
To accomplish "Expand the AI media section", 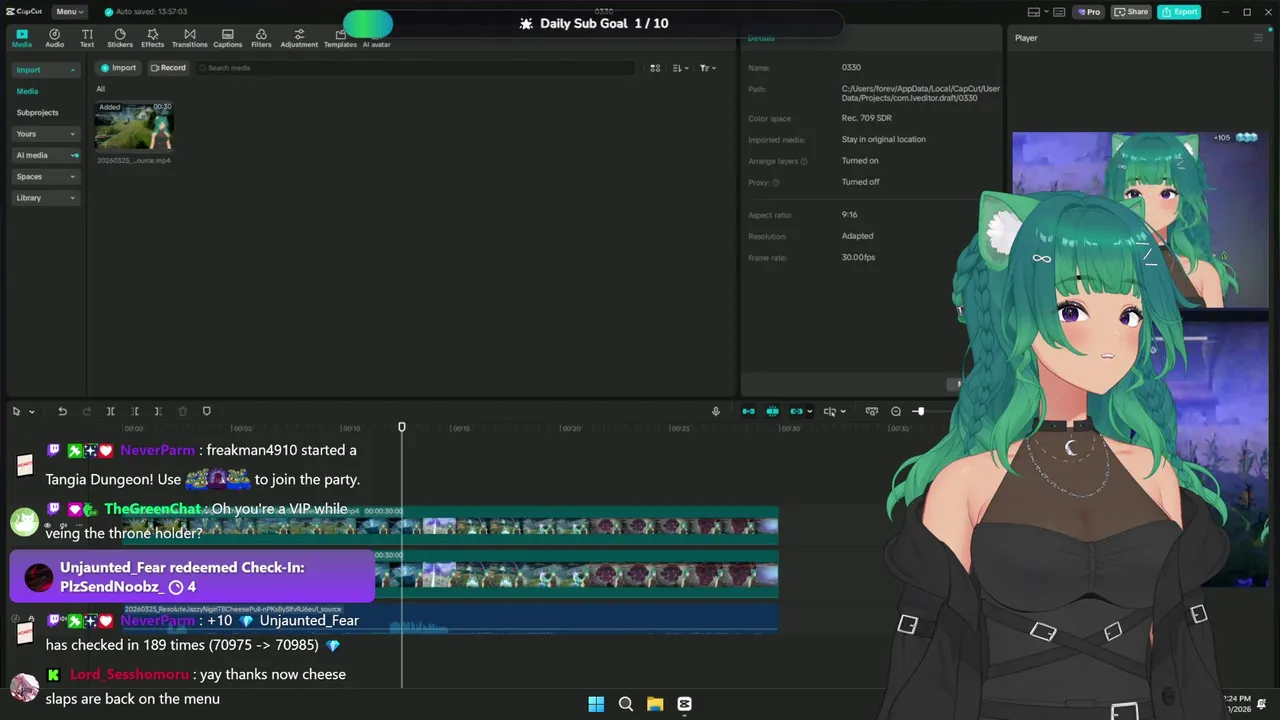I will click(x=45, y=155).
